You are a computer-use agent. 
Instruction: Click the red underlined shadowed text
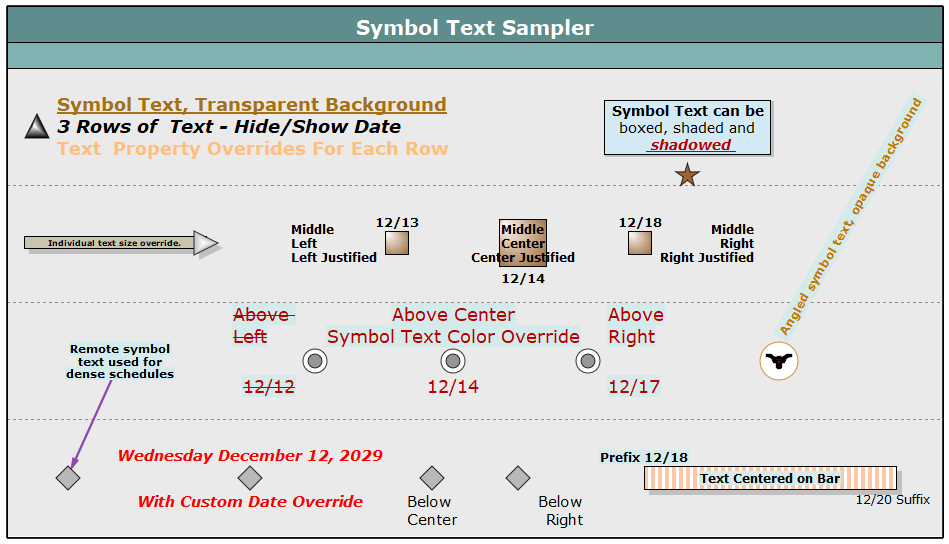tap(690, 145)
